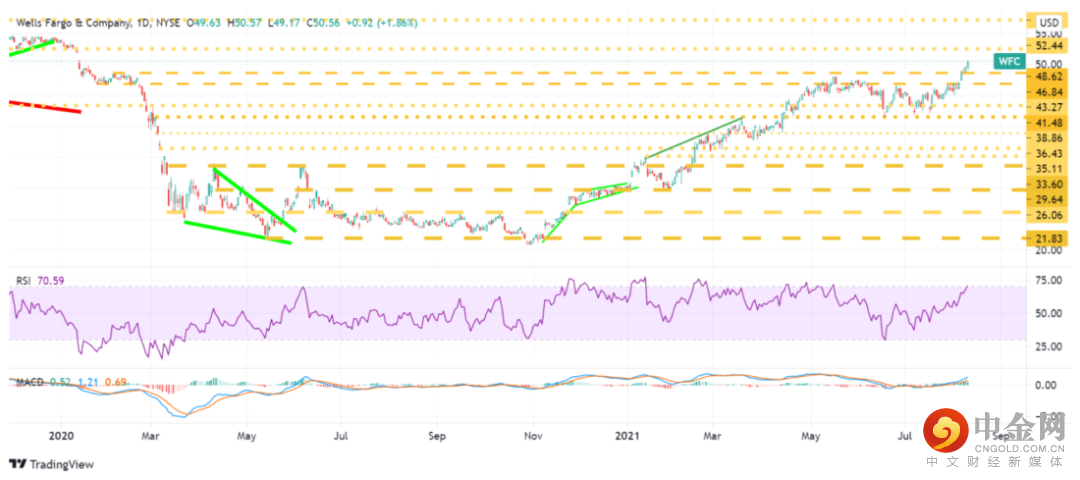The image size is (1080, 480).
Task: Click the 29.64 price level label
Action: [x=1048, y=200]
